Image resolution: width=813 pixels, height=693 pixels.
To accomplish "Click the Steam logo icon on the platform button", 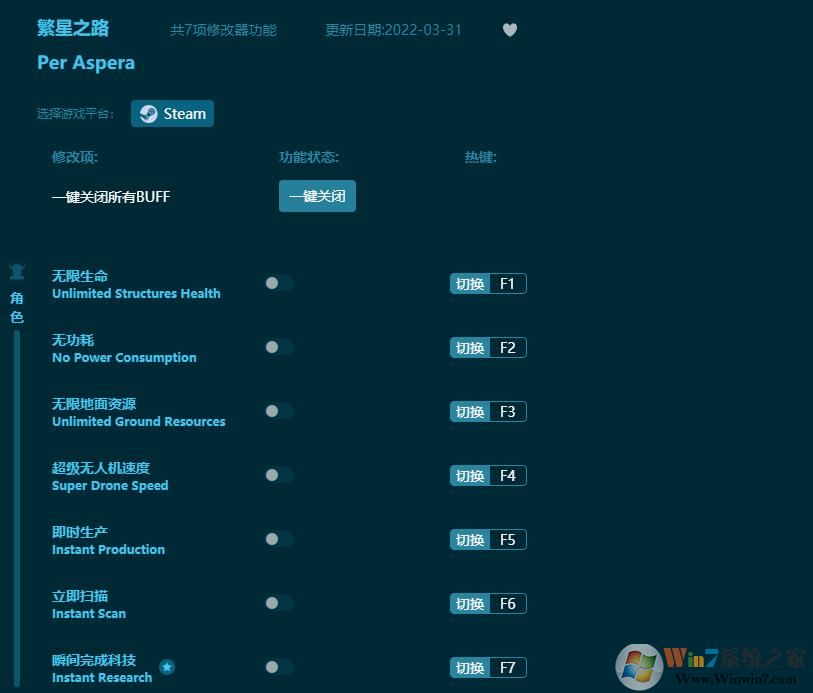I will click(x=149, y=113).
